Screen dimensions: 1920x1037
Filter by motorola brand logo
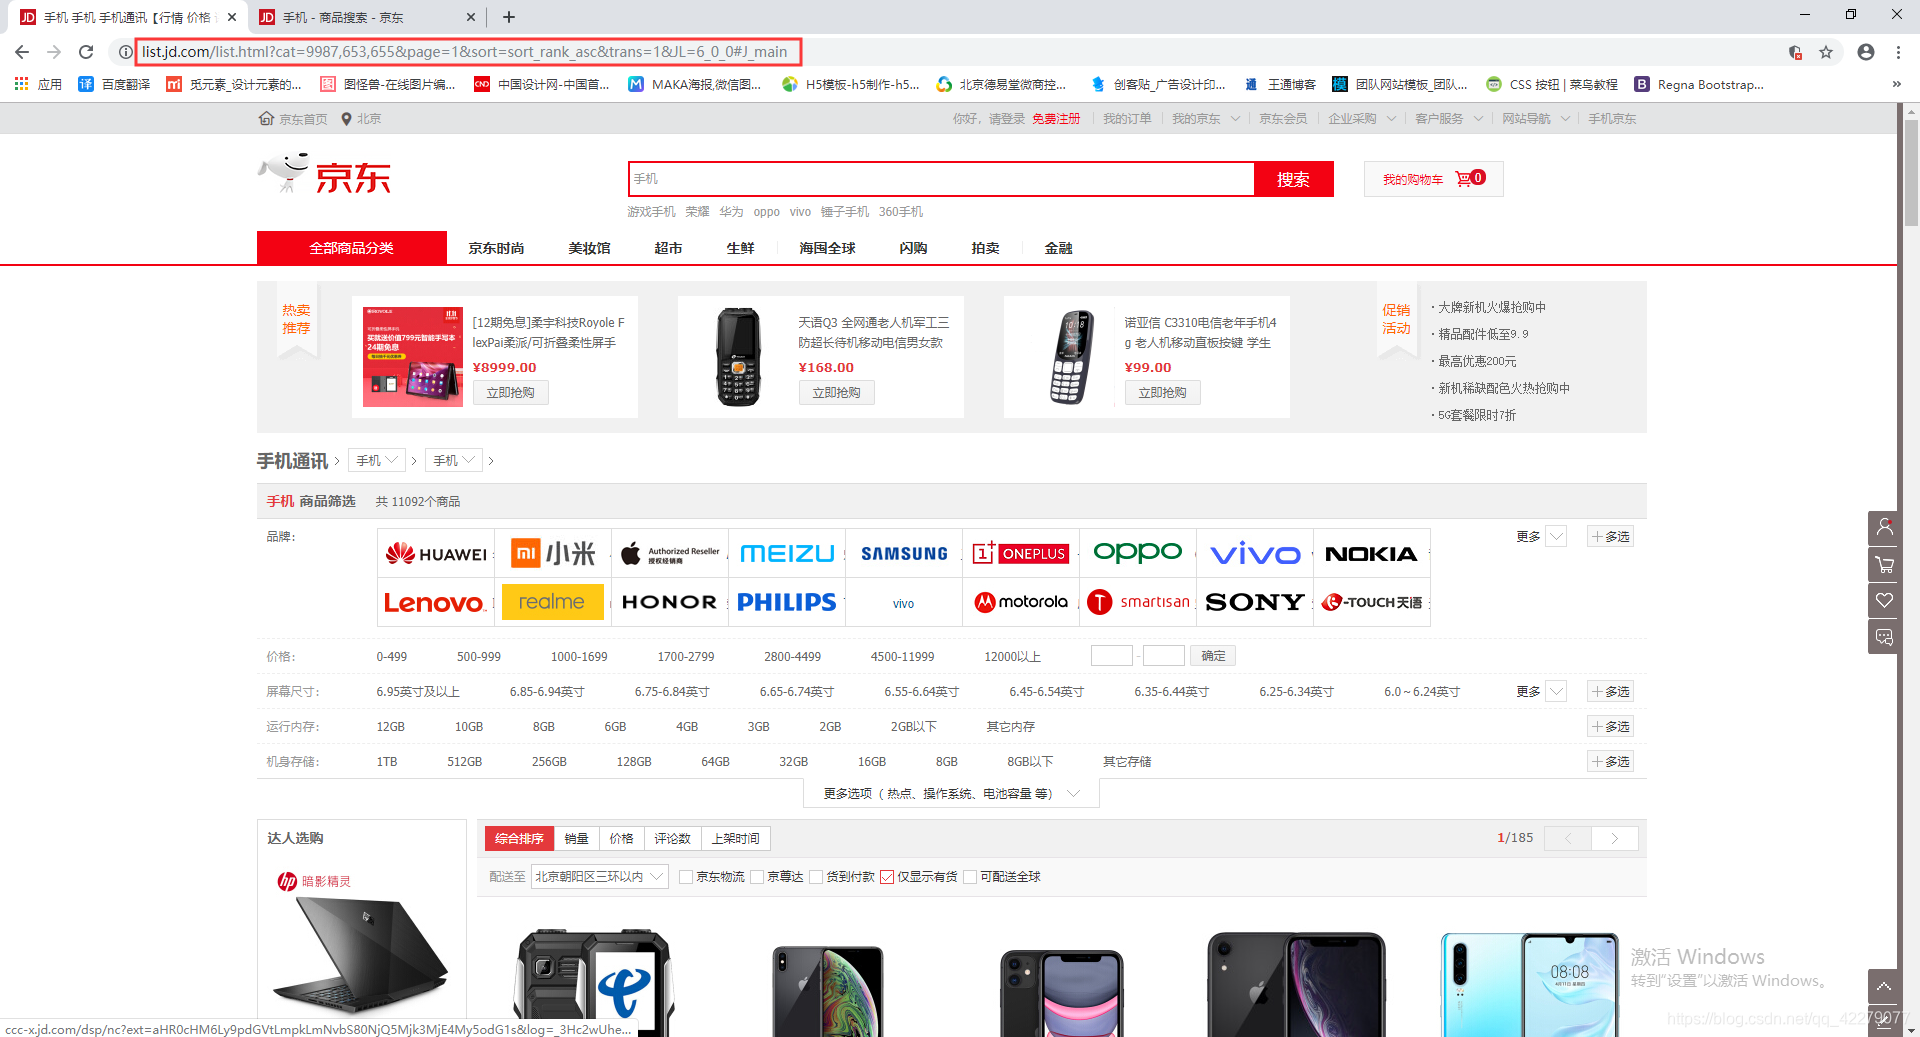1021,602
